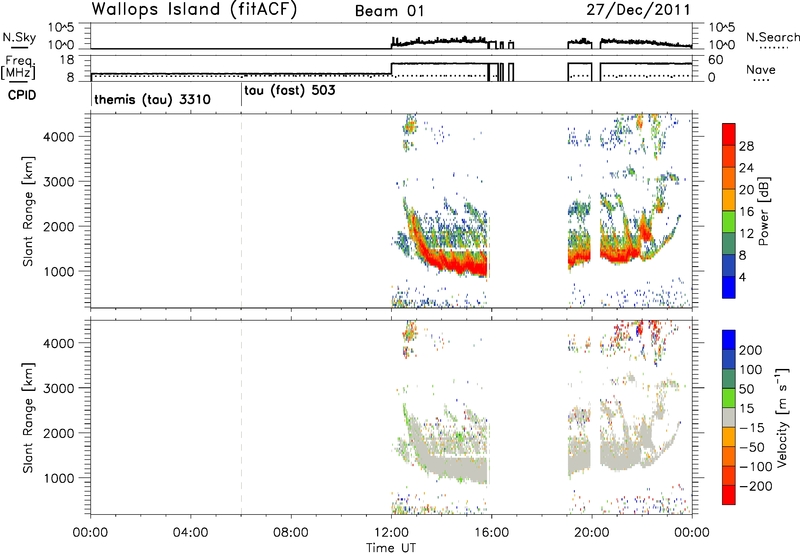Click the 'N.Search' legend label
This screenshot has width=800, height=554.
(772, 37)
